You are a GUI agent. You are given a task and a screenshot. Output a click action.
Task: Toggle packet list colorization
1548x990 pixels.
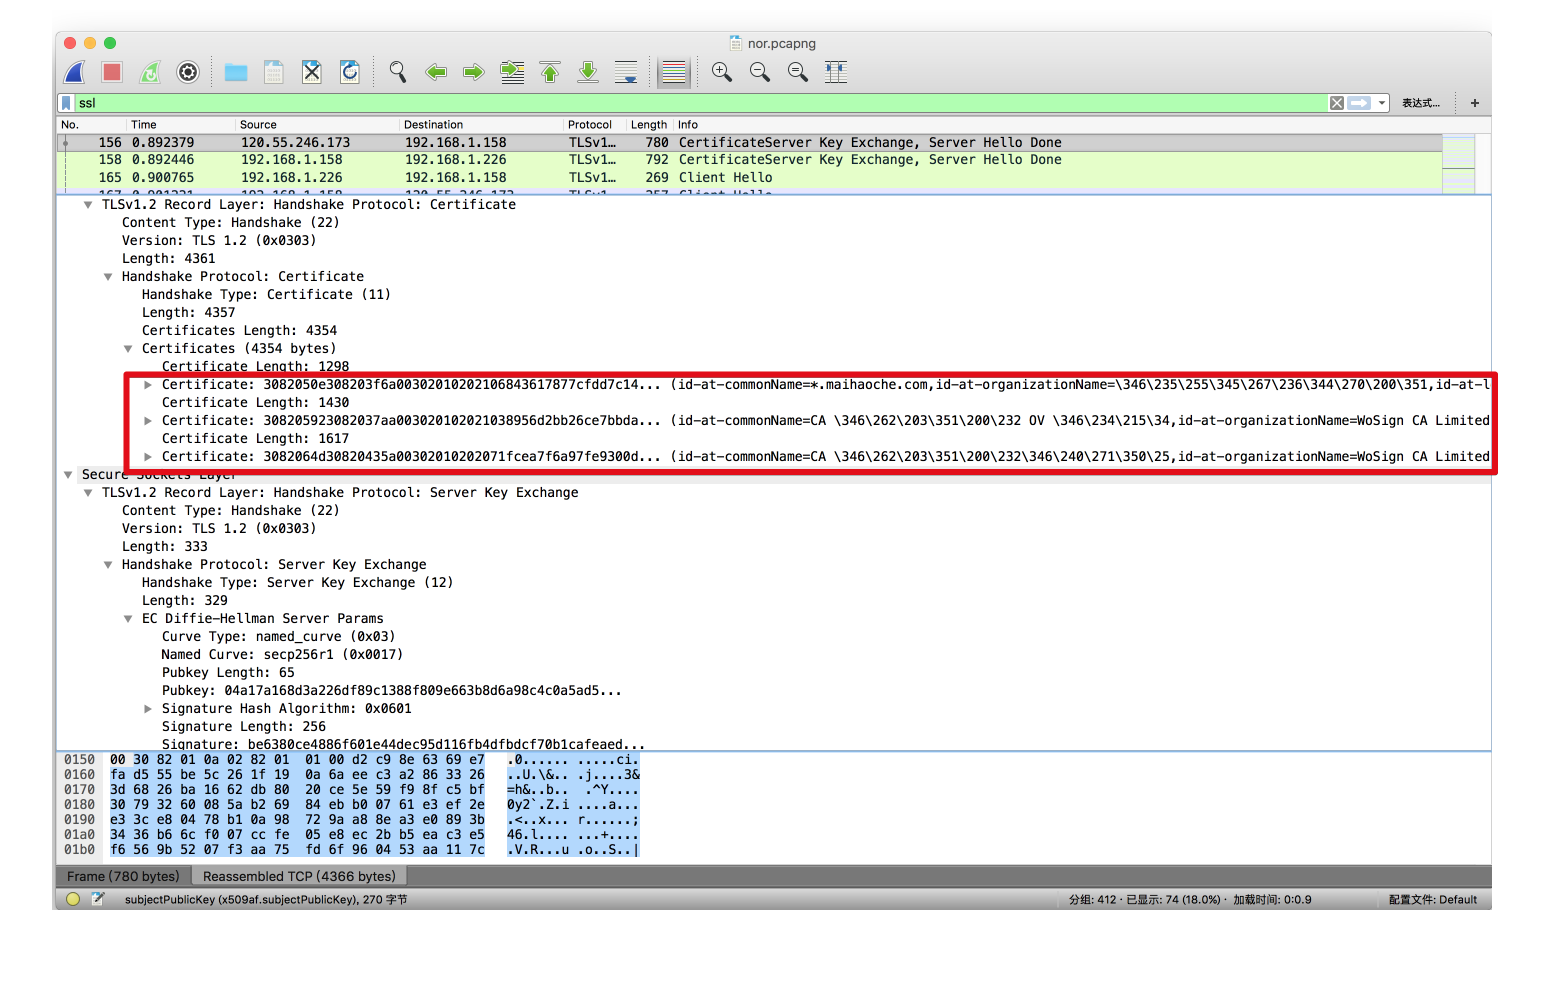(674, 72)
